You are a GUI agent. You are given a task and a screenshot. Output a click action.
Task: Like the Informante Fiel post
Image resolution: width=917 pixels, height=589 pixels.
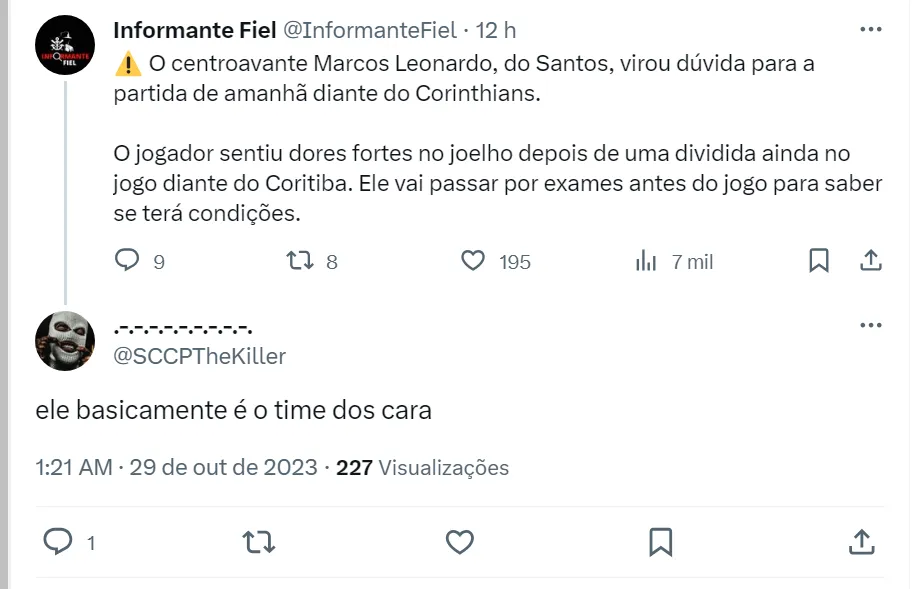[473, 261]
